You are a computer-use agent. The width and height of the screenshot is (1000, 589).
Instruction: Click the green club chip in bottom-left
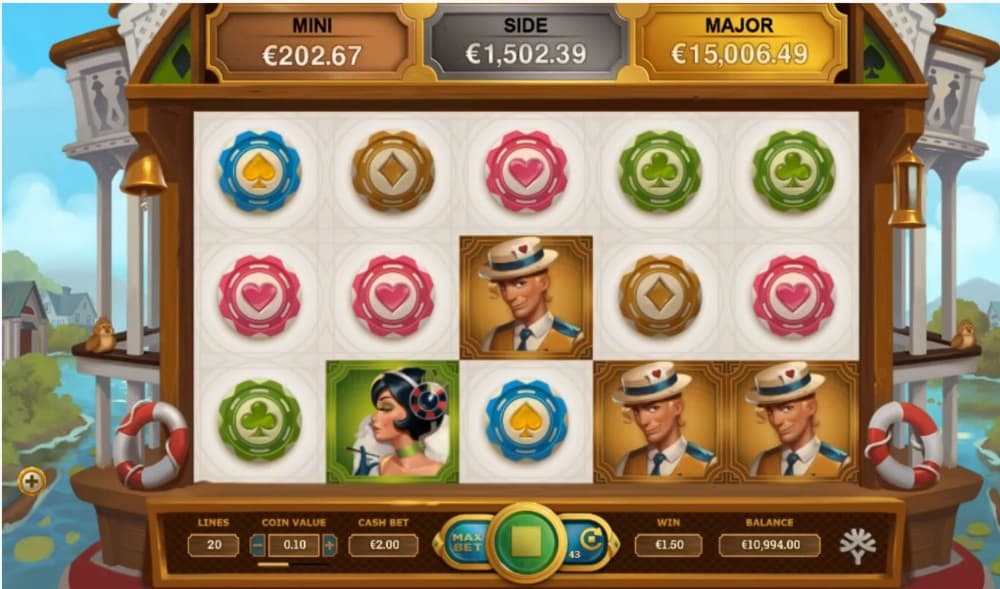point(259,420)
